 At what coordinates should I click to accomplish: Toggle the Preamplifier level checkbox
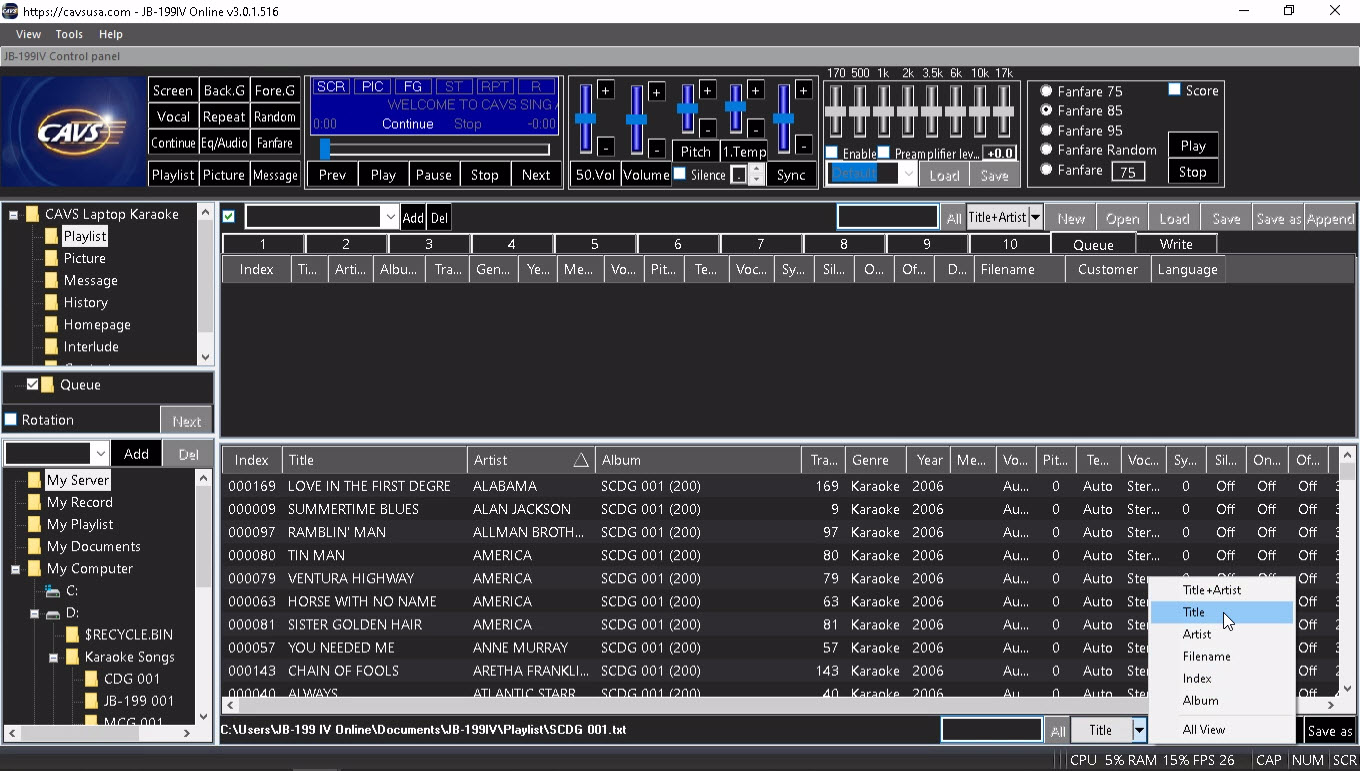pyautogui.click(x=884, y=153)
